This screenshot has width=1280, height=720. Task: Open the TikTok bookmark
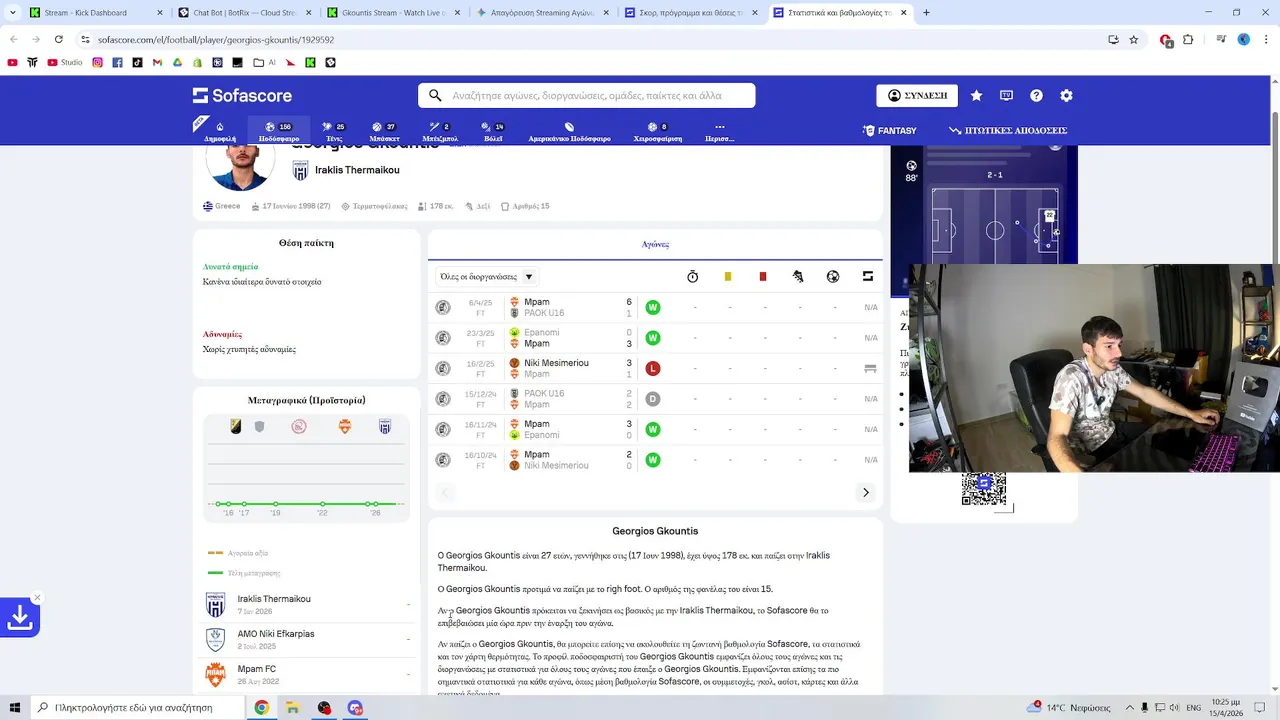(x=137, y=62)
